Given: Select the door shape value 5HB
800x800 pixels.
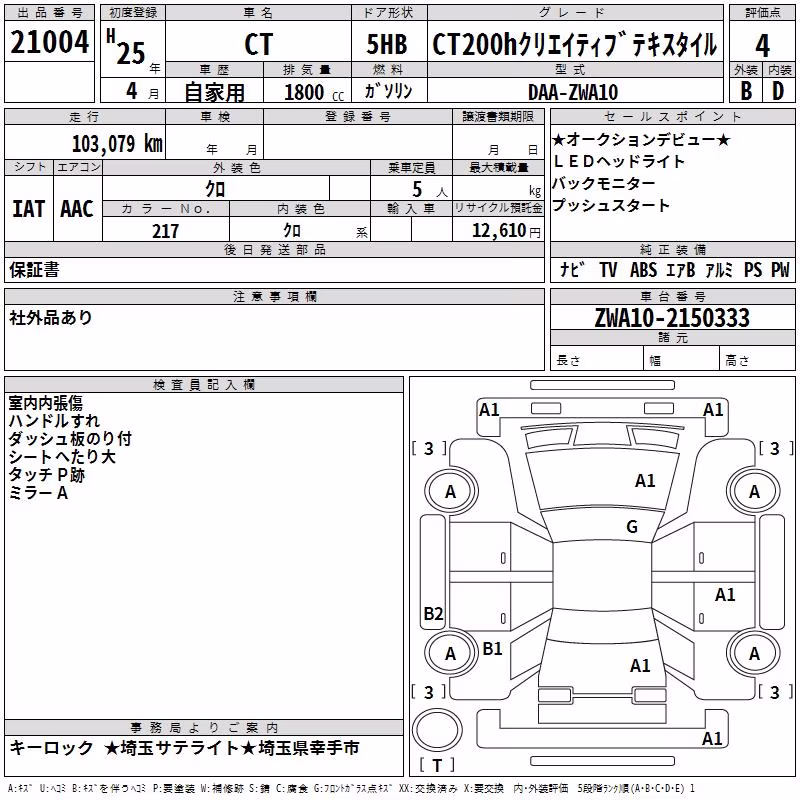Looking at the screenshot, I should tap(387, 44).
